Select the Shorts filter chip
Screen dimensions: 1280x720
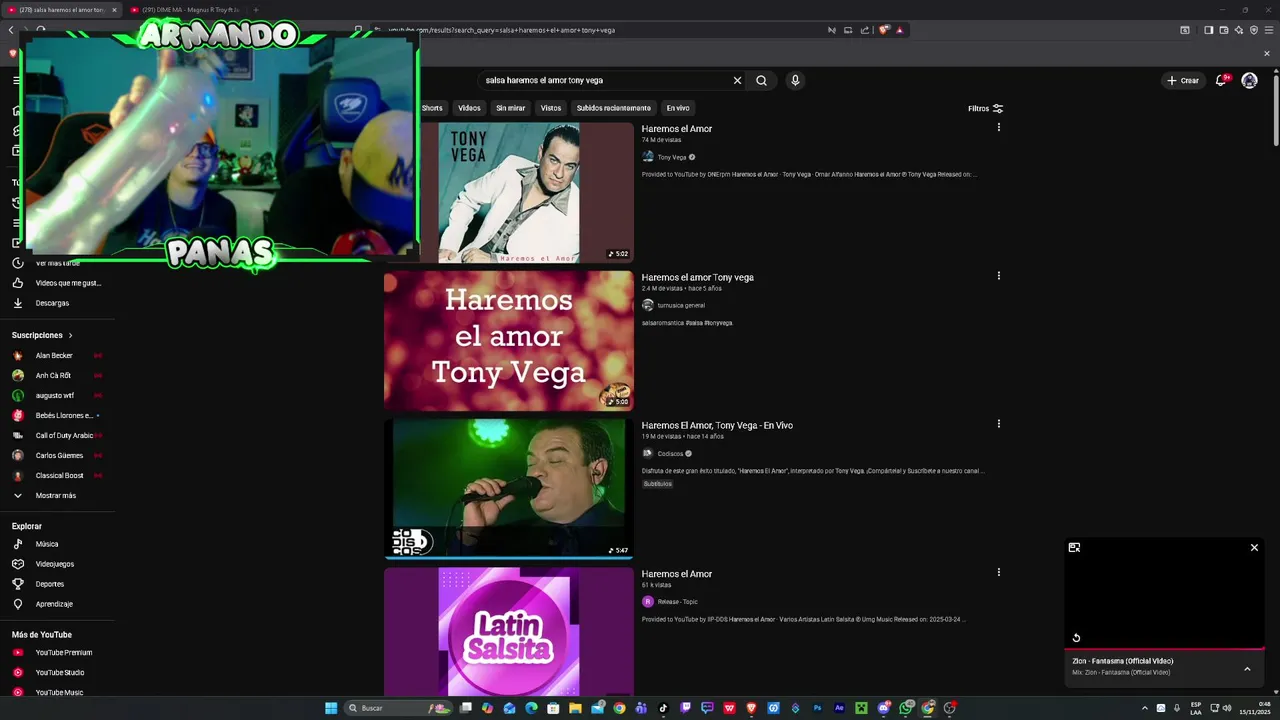click(432, 108)
